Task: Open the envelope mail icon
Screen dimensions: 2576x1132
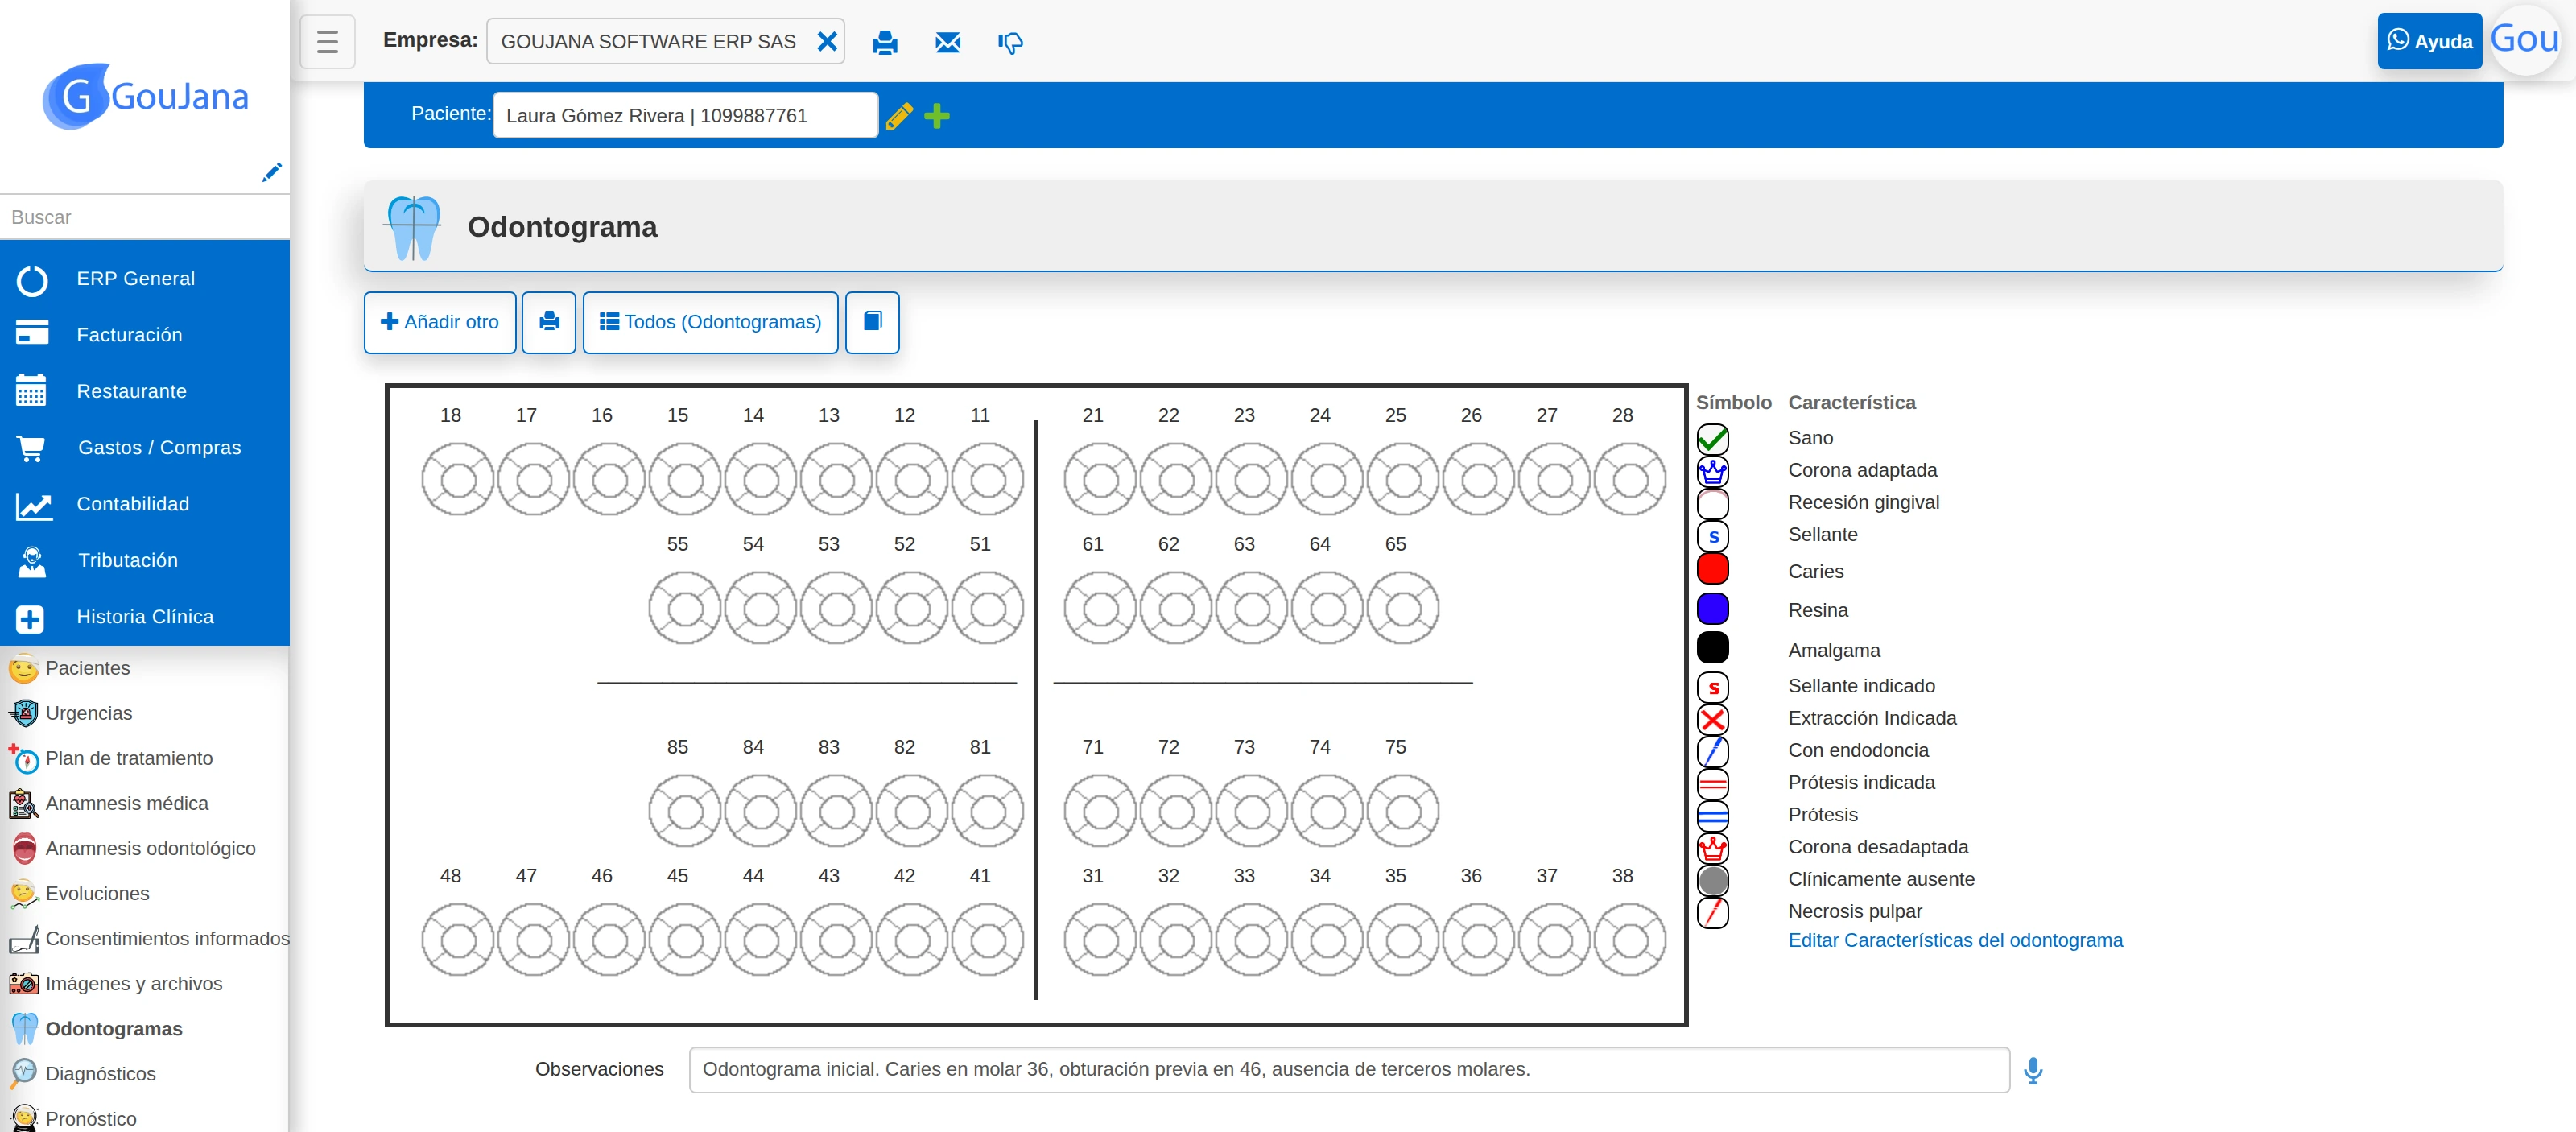Action: pyautogui.click(x=947, y=42)
